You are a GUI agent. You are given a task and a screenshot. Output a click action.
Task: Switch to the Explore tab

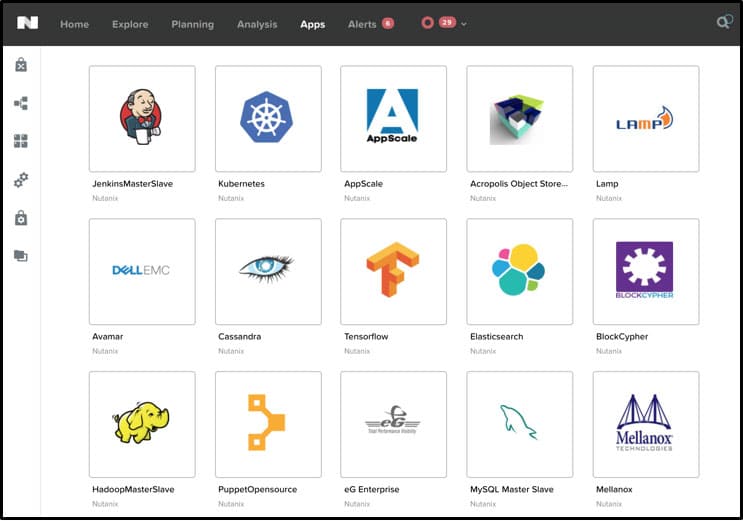click(x=130, y=24)
